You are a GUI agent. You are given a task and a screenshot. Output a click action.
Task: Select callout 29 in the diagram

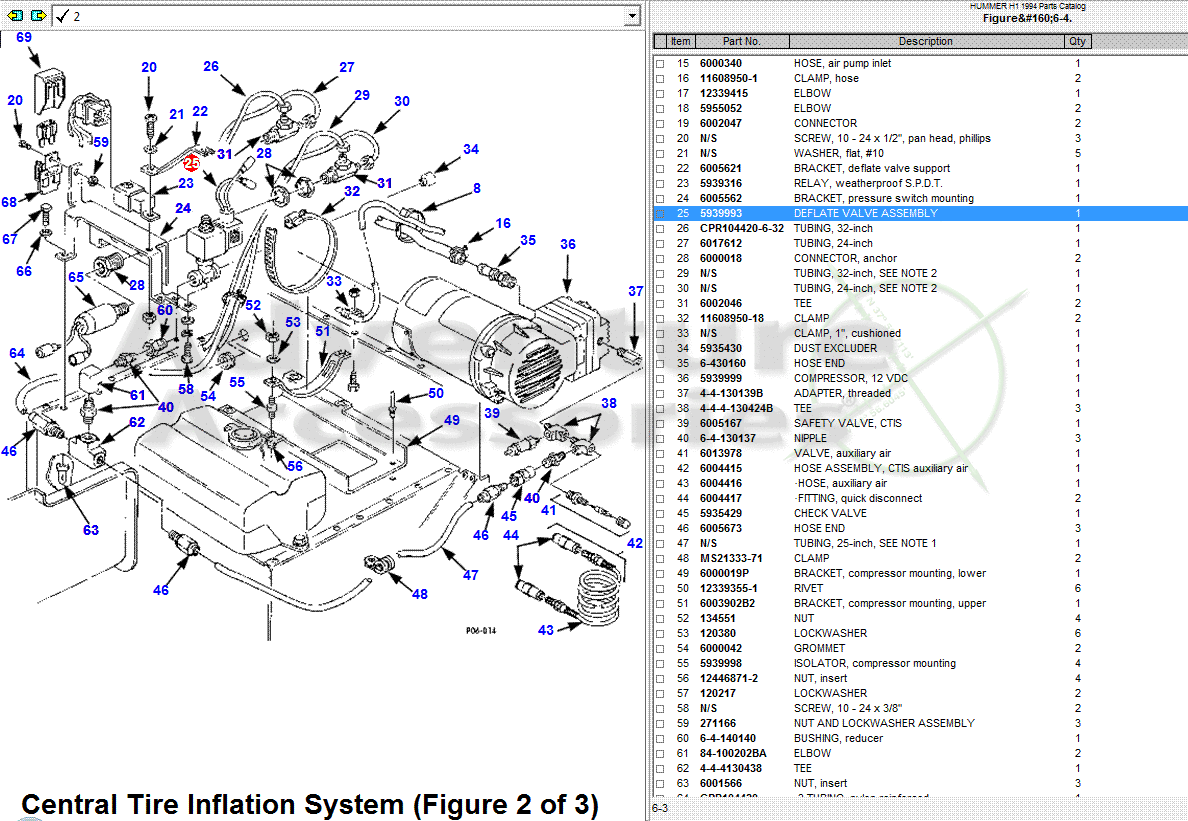tap(361, 95)
